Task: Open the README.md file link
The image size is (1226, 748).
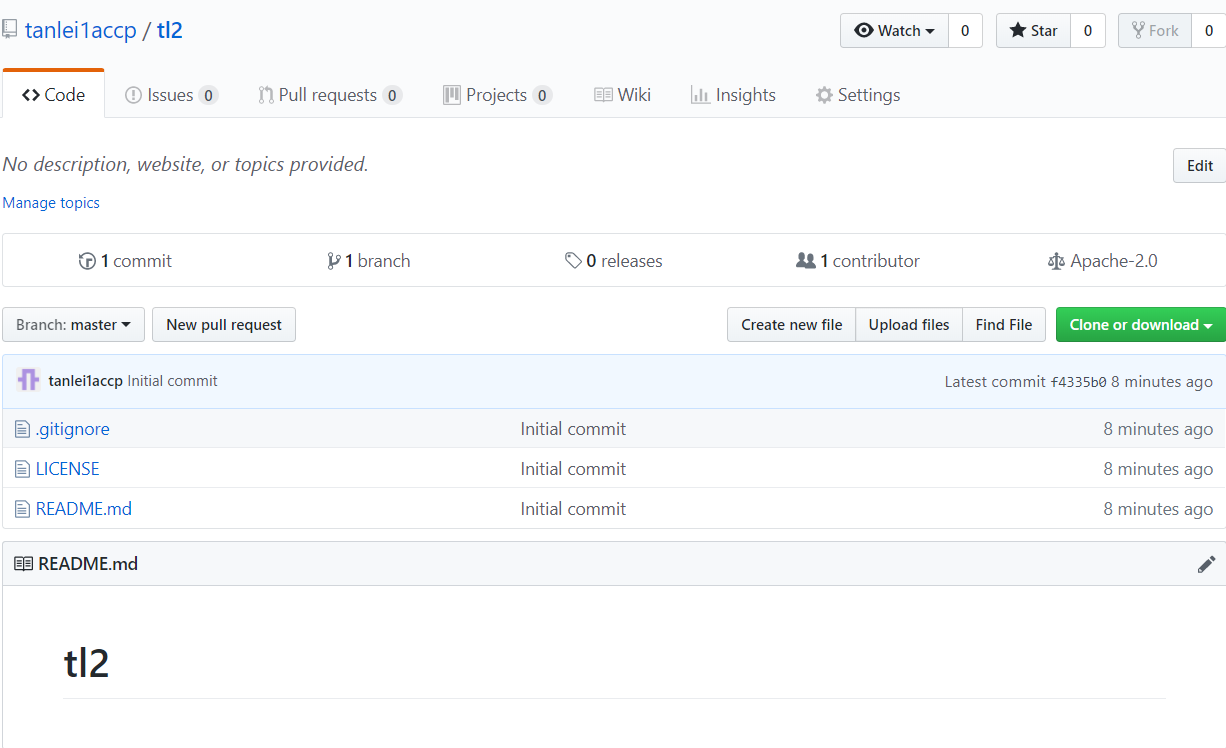Action: (x=84, y=509)
